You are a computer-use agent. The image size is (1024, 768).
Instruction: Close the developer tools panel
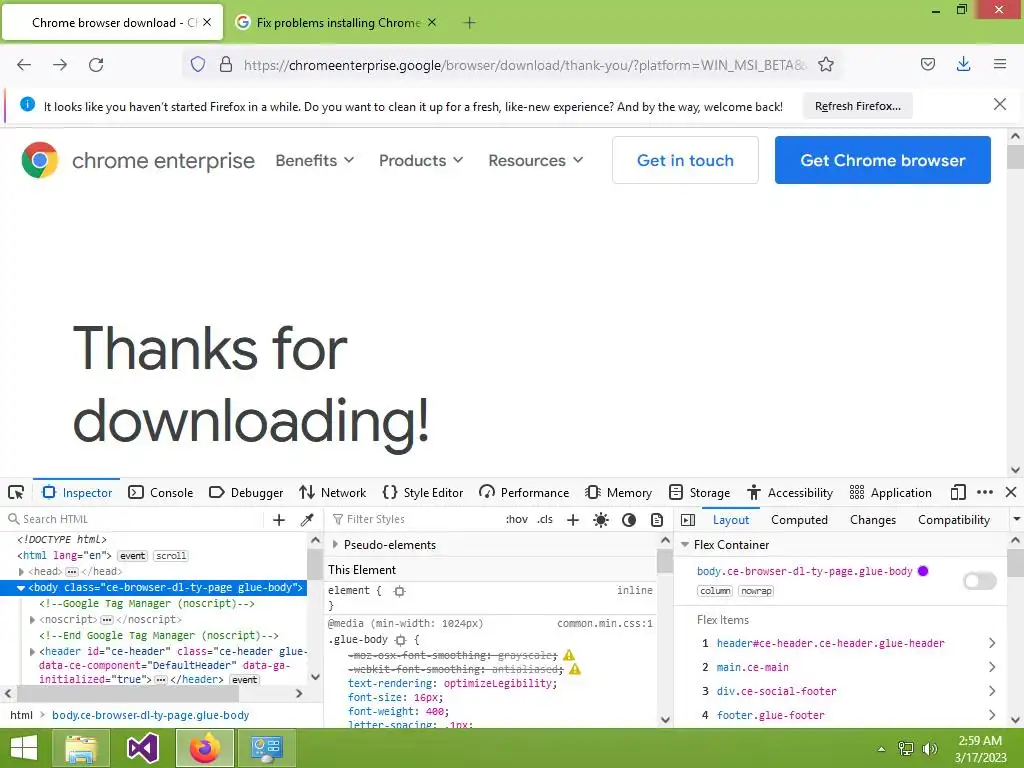(x=1011, y=492)
